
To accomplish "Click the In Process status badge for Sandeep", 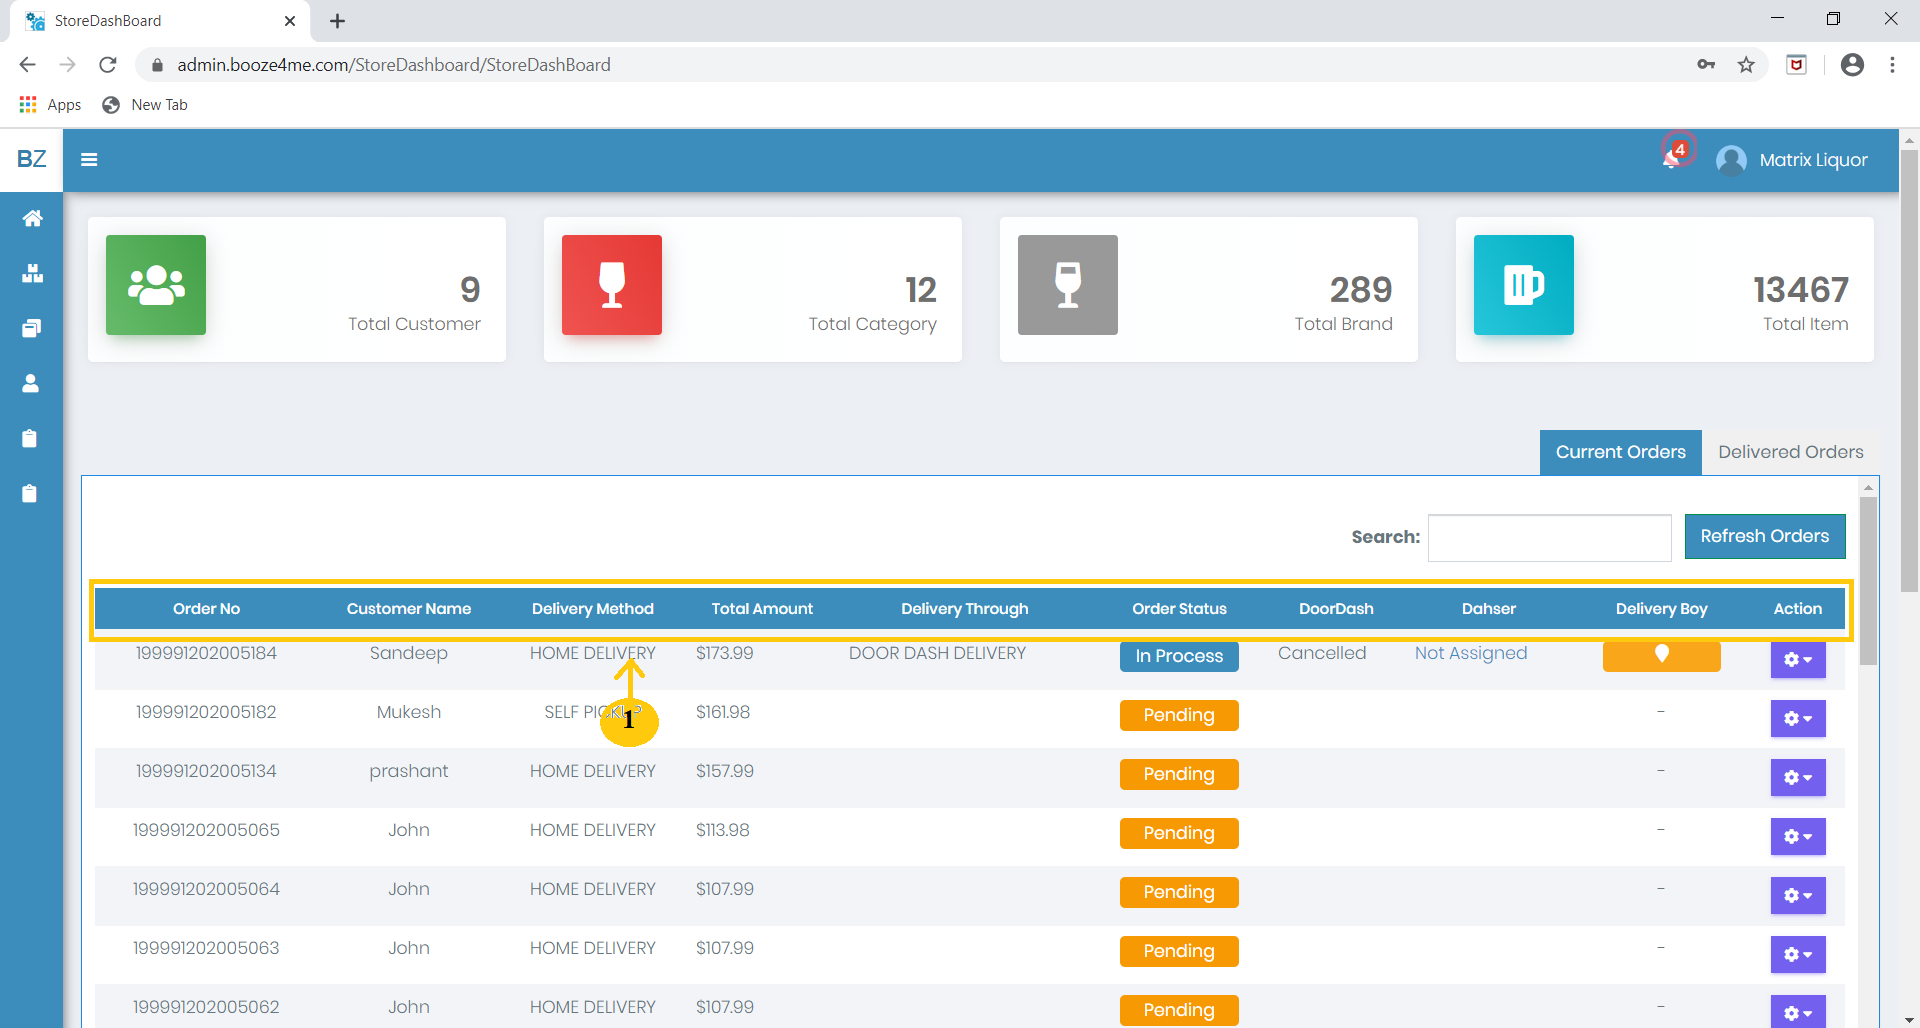I will click(1179, 656).
